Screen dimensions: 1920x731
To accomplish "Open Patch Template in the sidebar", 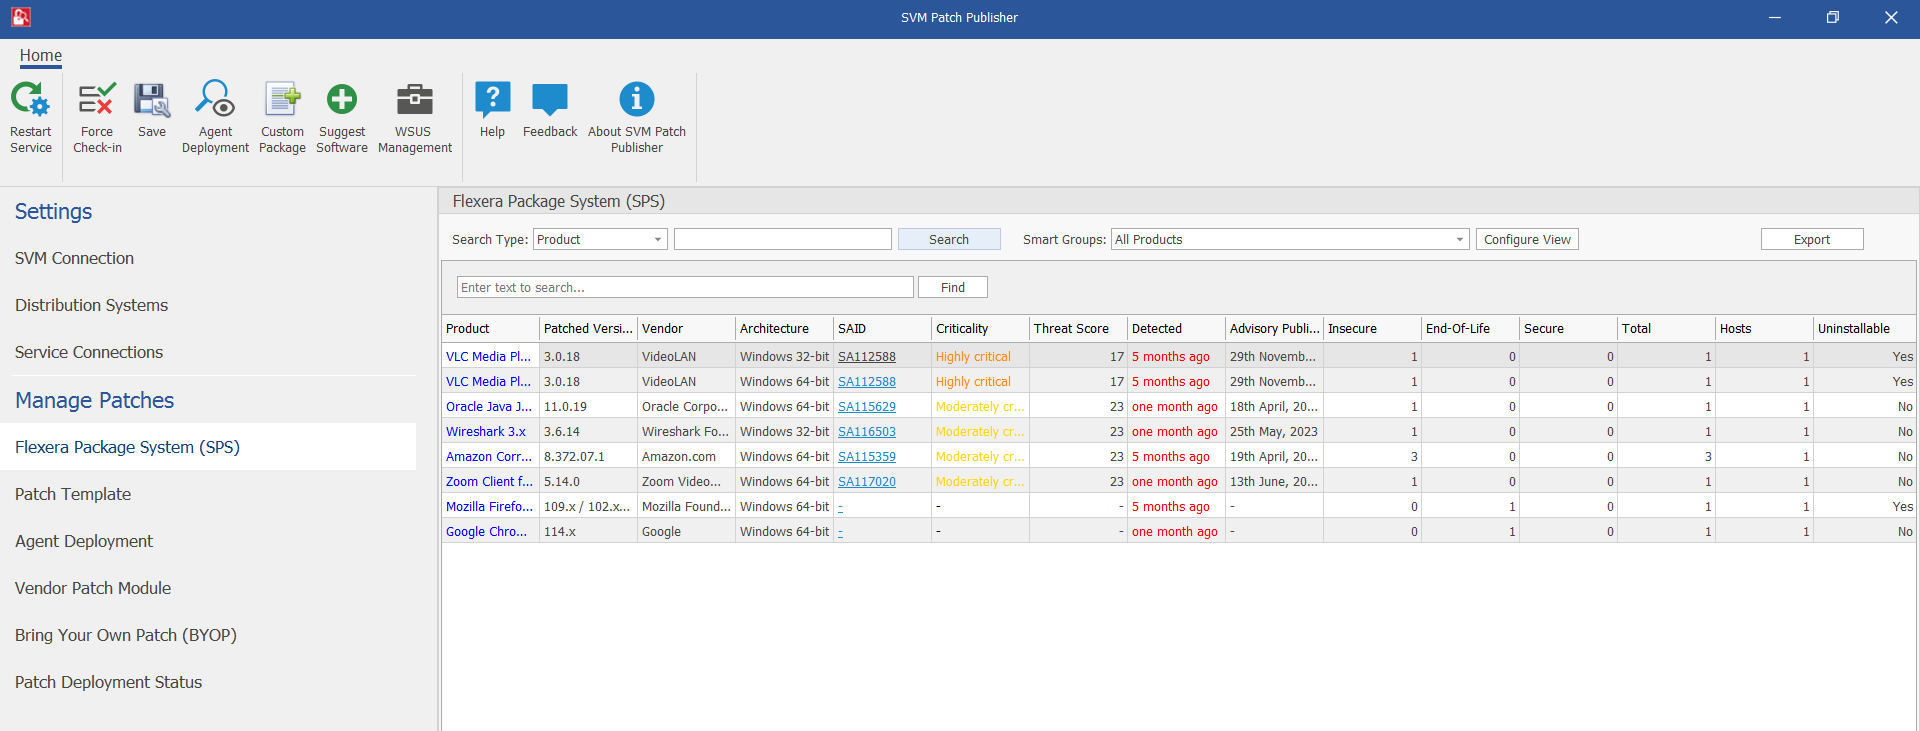I will coord(73,494).
